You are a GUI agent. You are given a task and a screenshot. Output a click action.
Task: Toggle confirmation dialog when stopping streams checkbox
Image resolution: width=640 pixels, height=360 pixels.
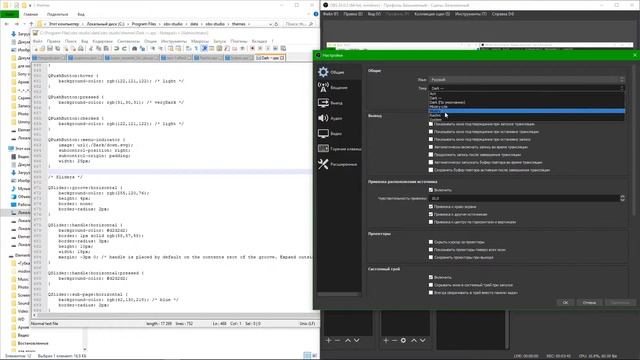431,132
